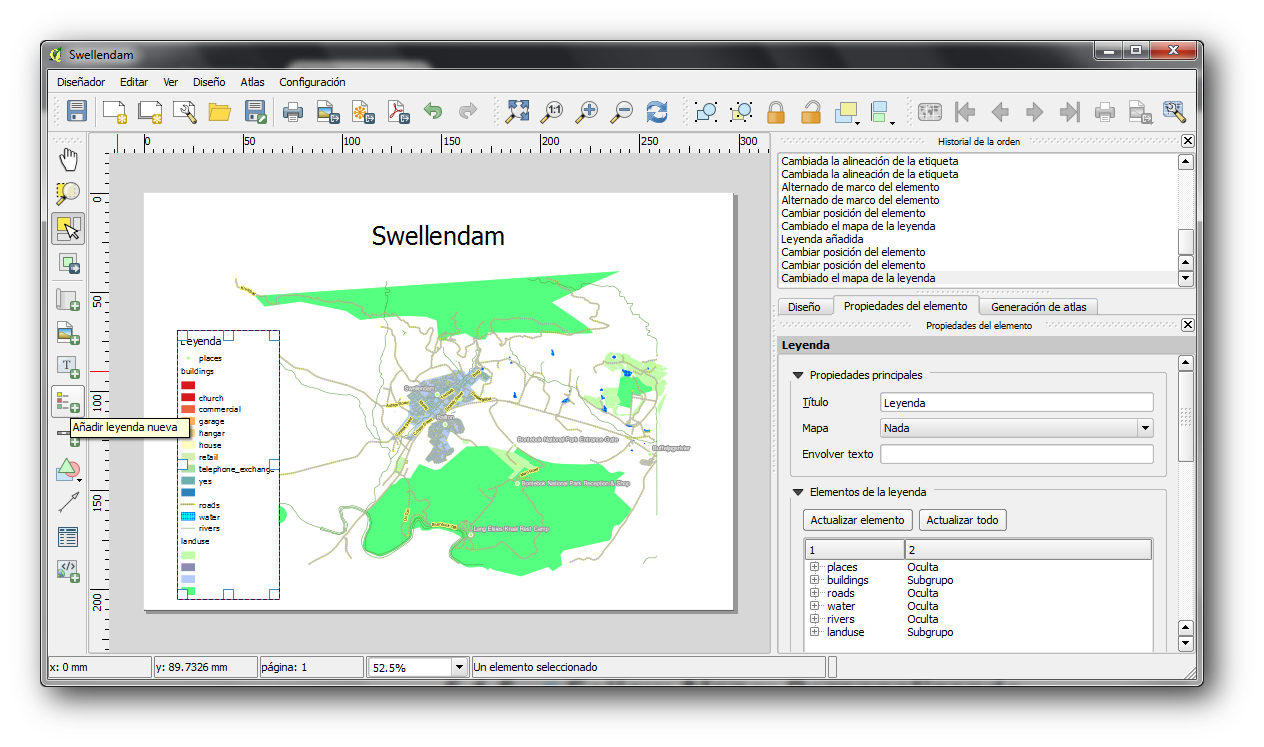This screenshot has height=747, width=1264.
Task: Open the Diseñador menu
Action: pyautogui.click(x=81, y=82)
